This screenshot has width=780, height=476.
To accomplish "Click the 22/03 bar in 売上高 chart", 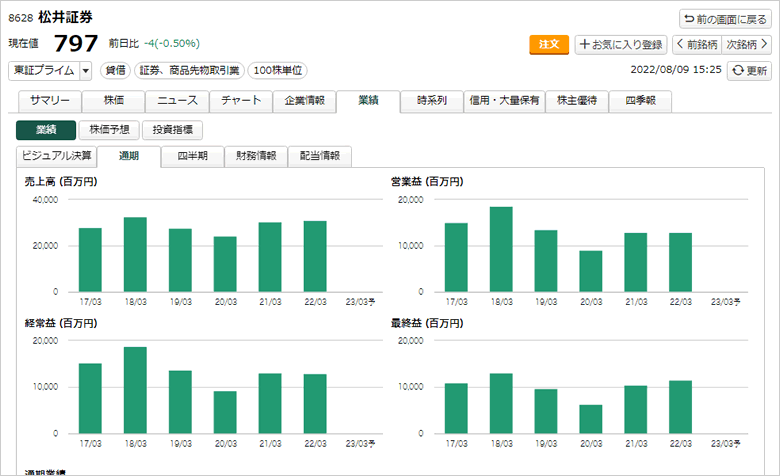I will pos(315,257).
